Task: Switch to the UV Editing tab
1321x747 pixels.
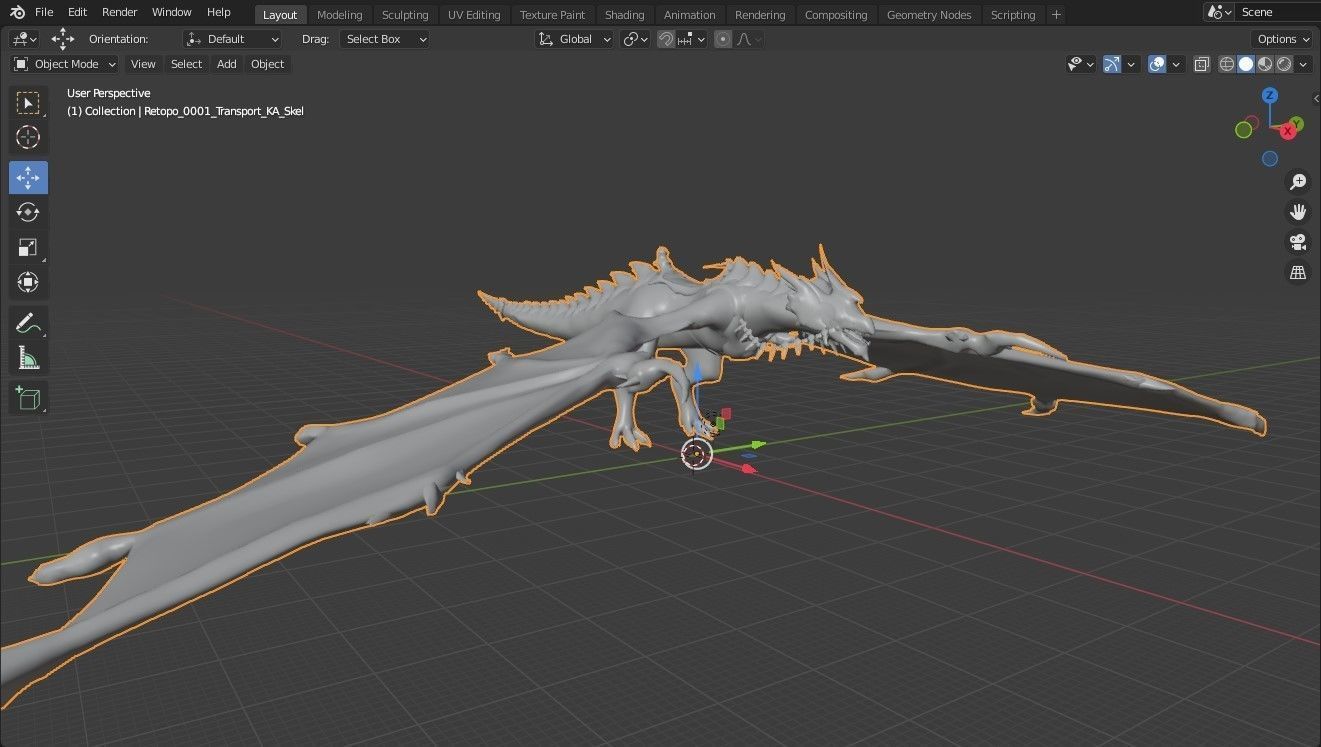Action: point(474,15)
